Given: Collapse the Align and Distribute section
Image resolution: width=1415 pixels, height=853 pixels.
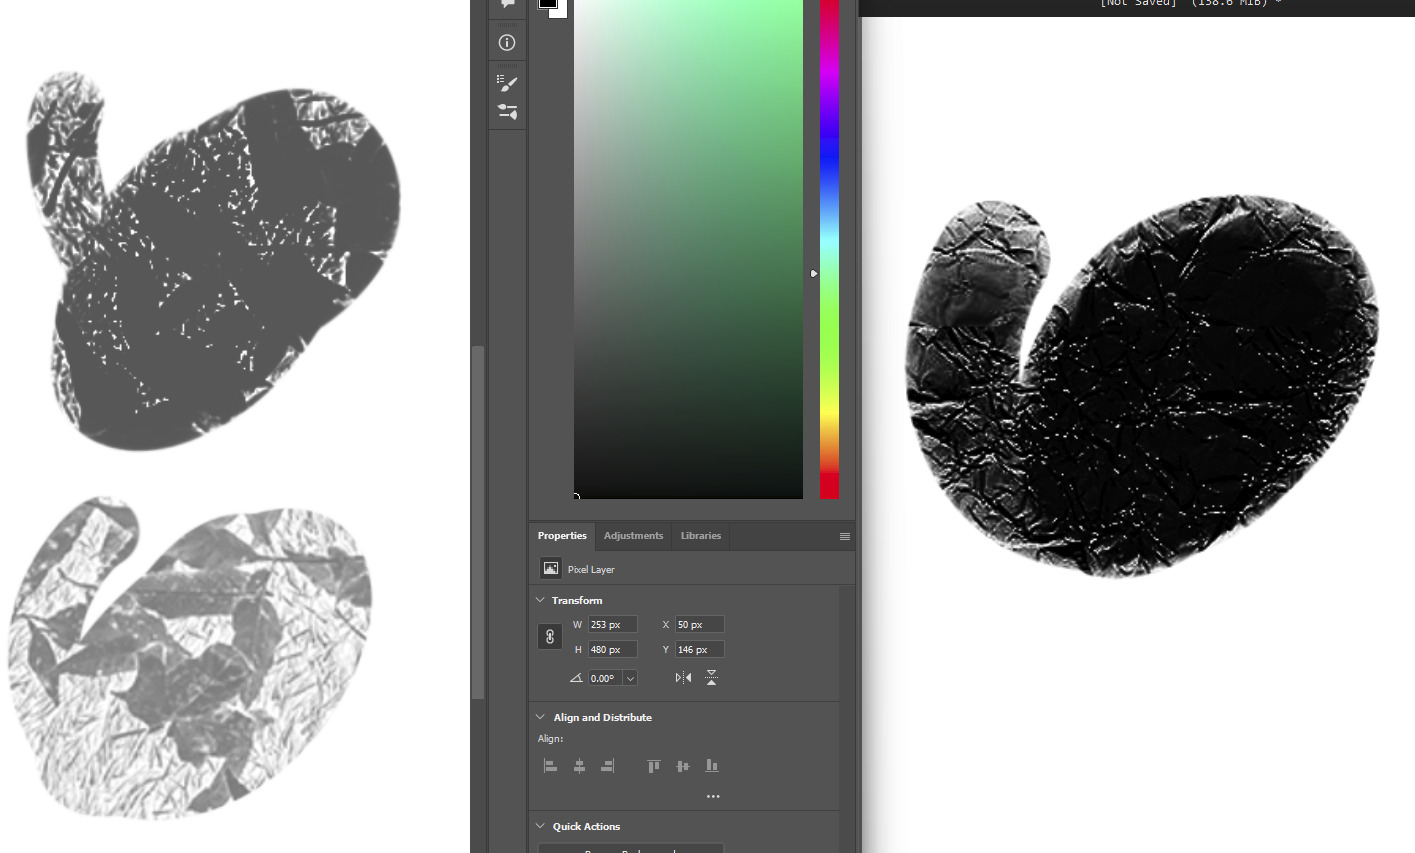Looking at the screenshot, I should [541, 717].
